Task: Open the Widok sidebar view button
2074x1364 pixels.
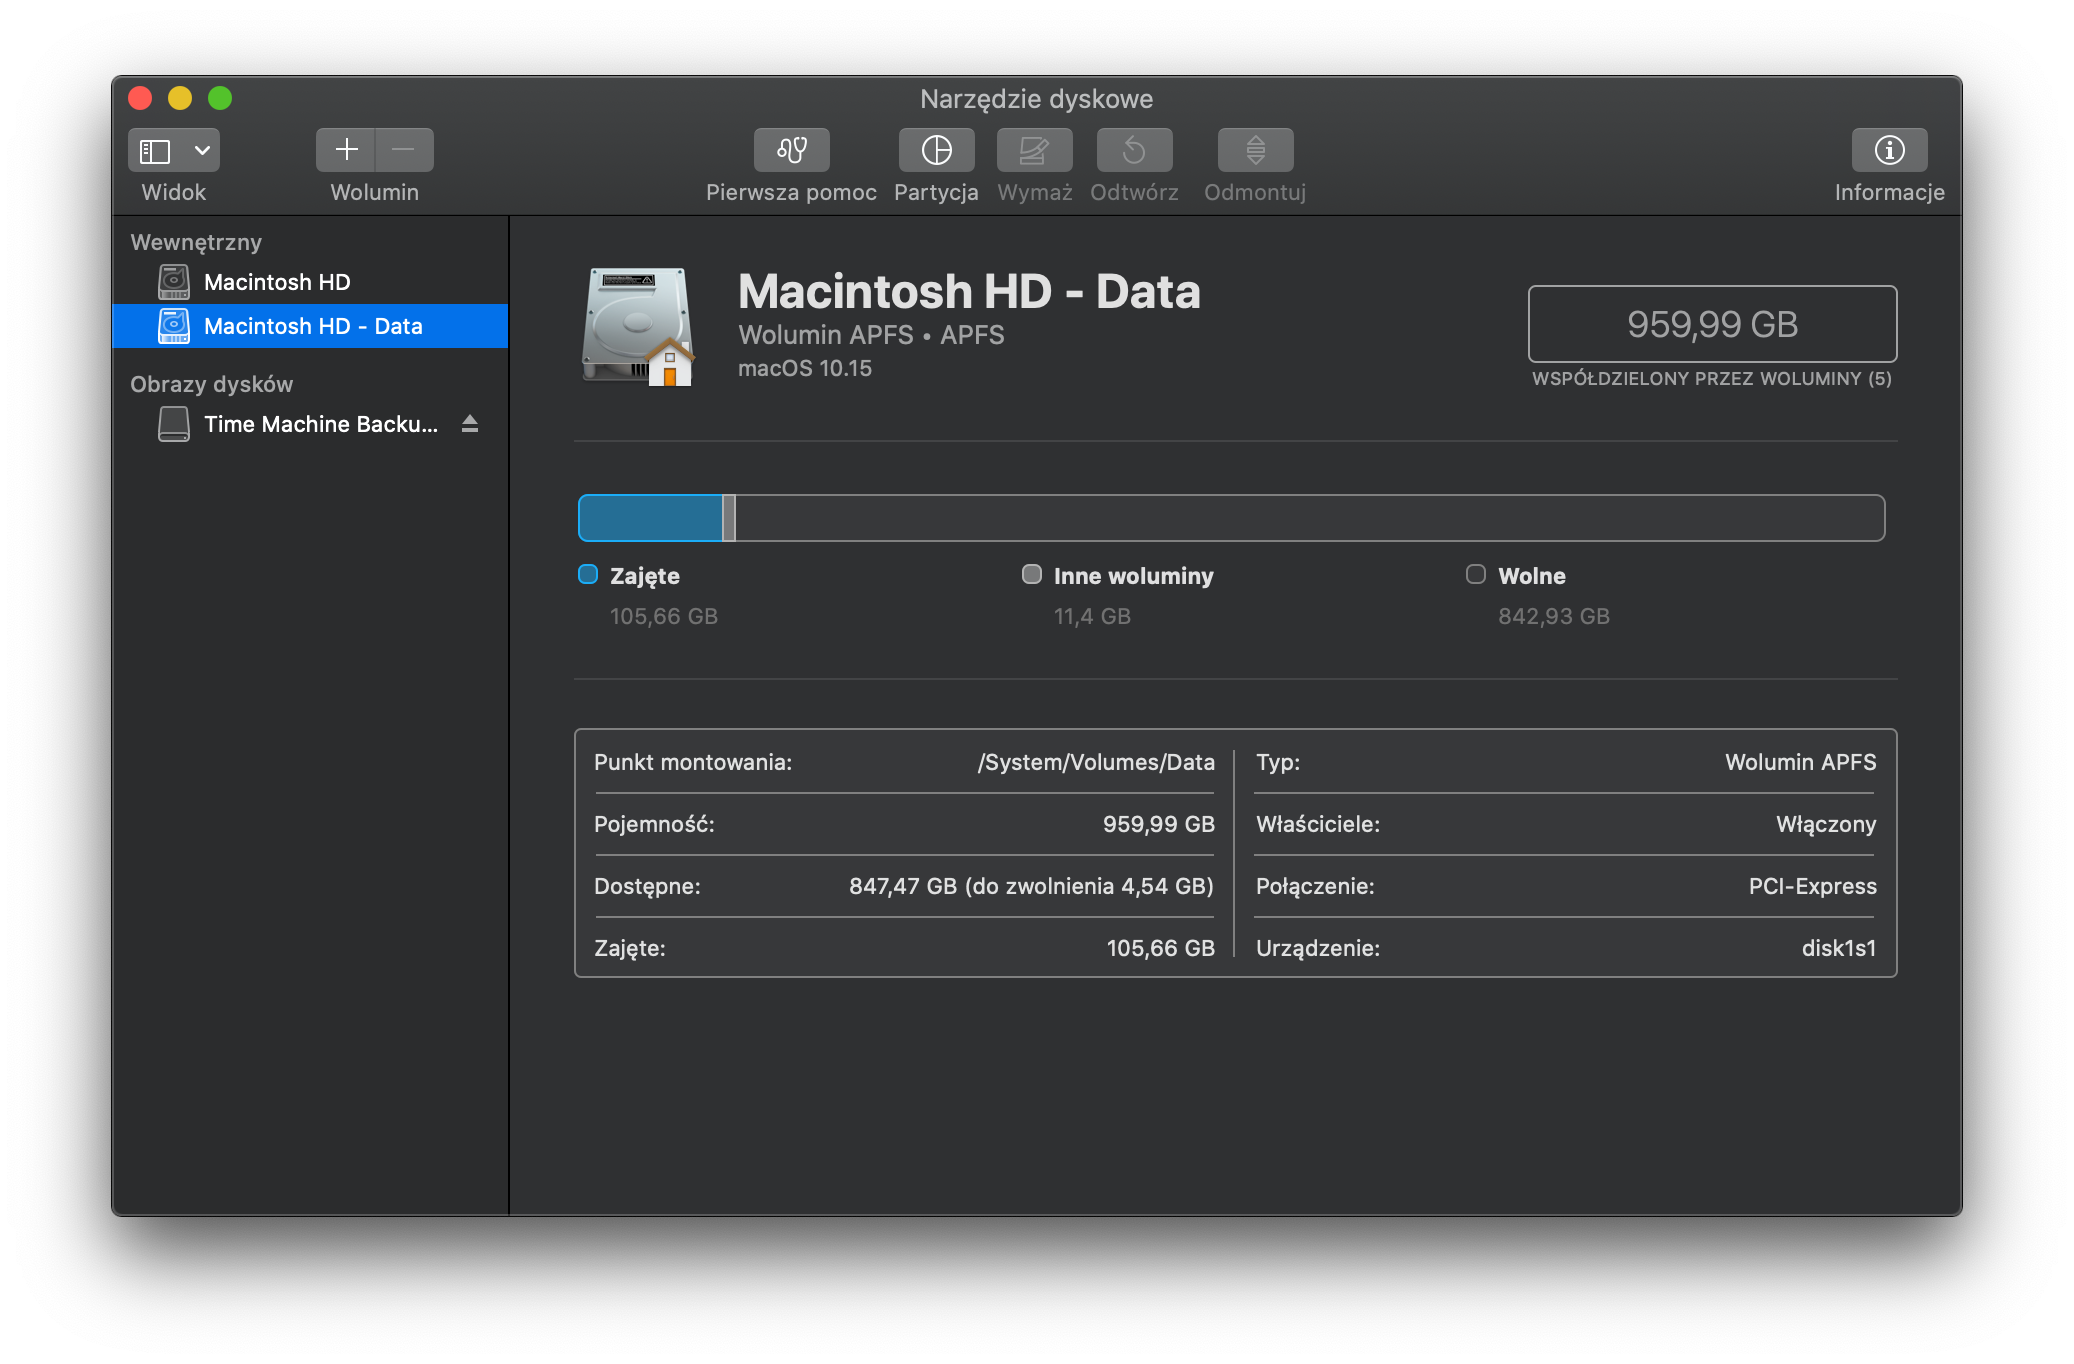Action: [x=155, y=151]
